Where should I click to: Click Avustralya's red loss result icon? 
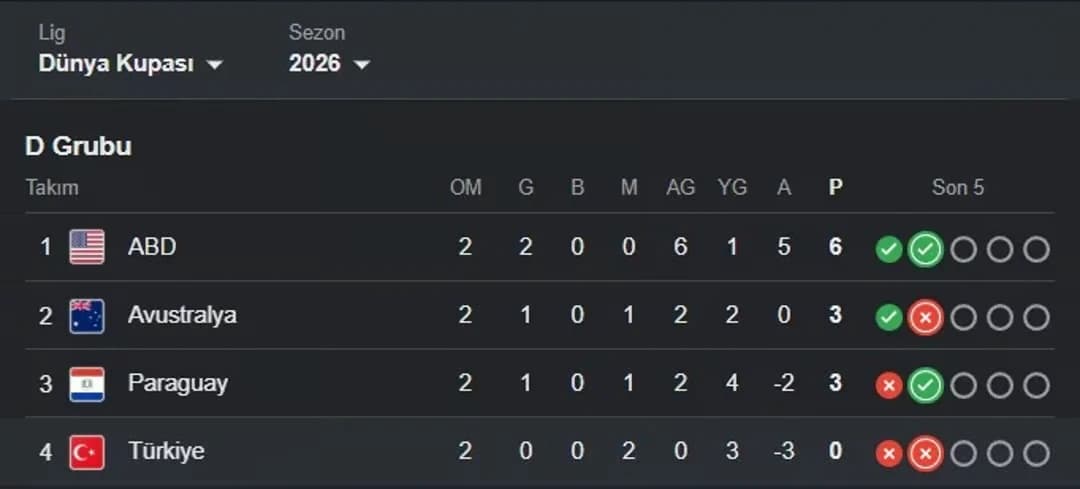tap(926, 318)
